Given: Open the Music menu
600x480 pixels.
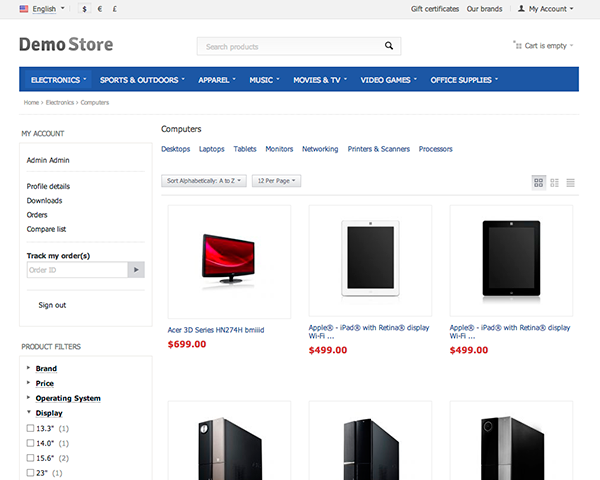Looking at the screenshot, I should 264,80.
